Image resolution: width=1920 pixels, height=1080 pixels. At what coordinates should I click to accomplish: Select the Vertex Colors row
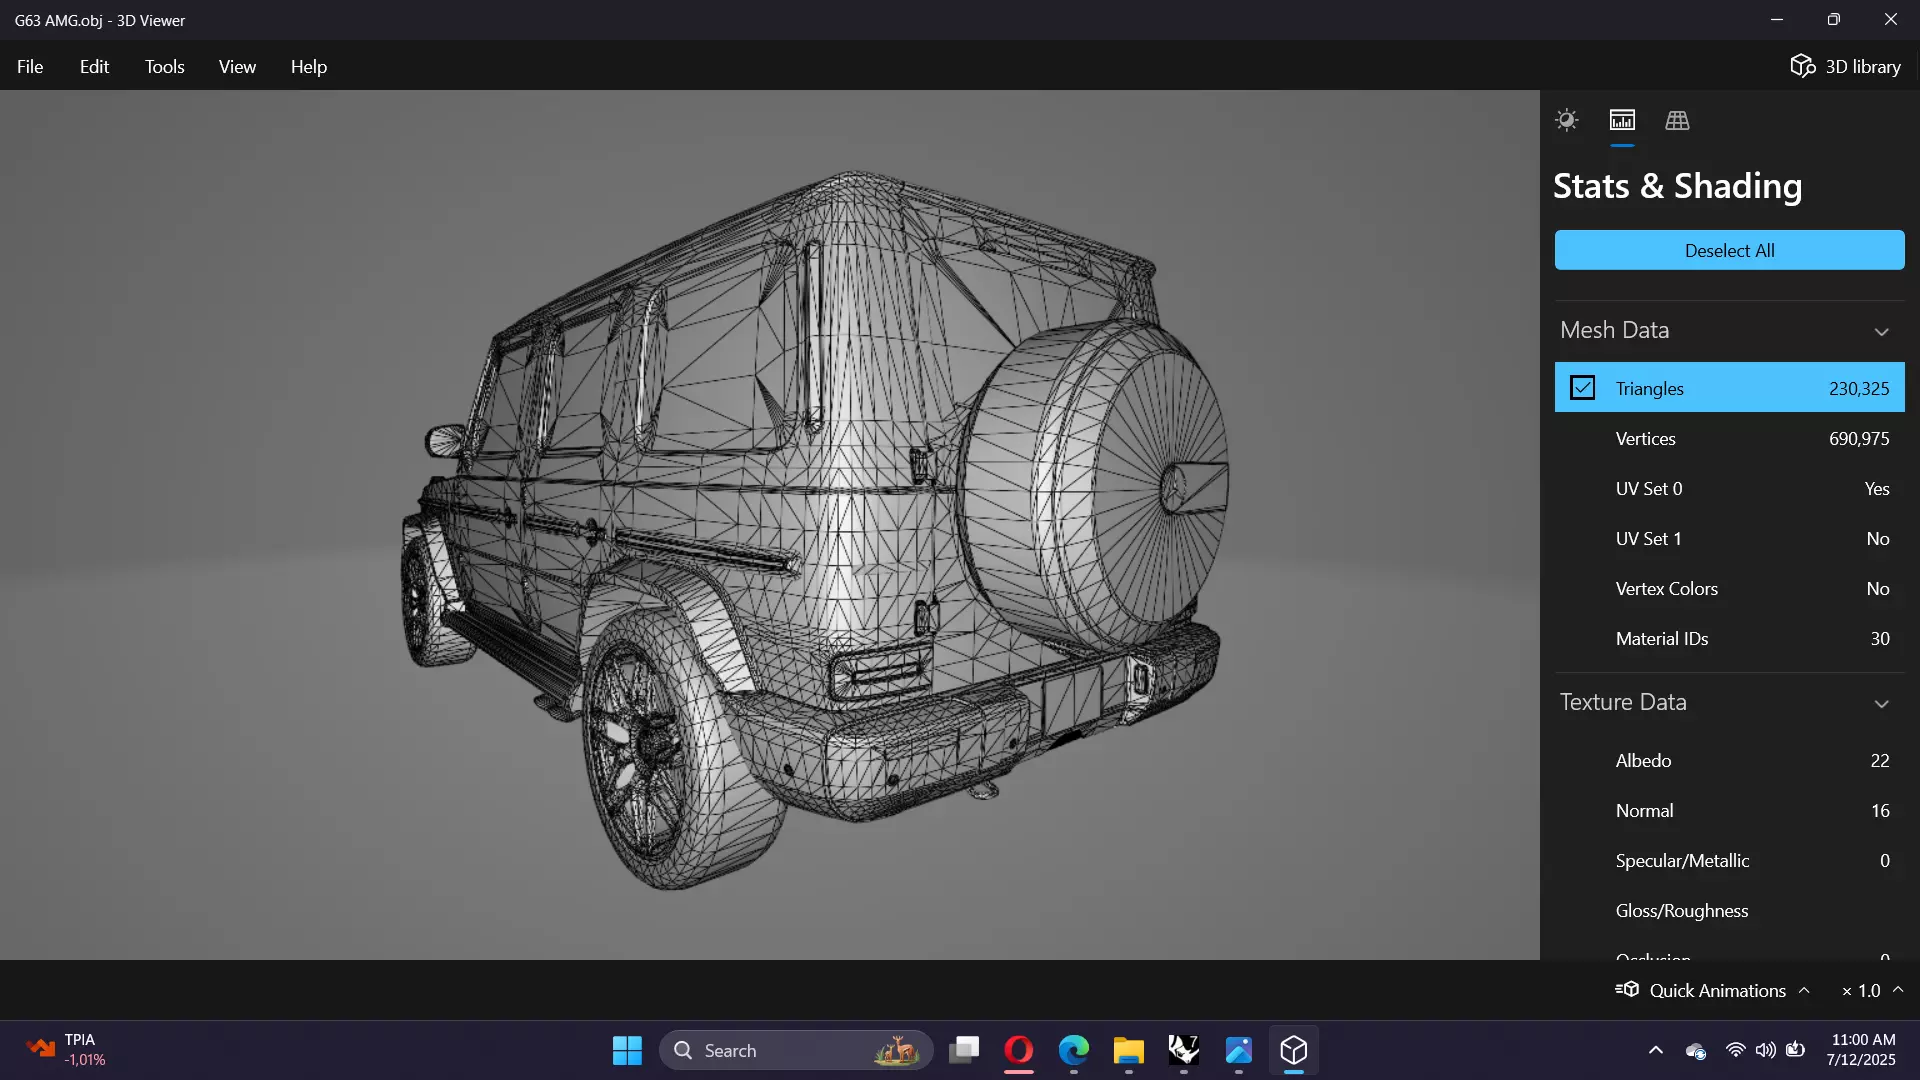pos(1729,588)
